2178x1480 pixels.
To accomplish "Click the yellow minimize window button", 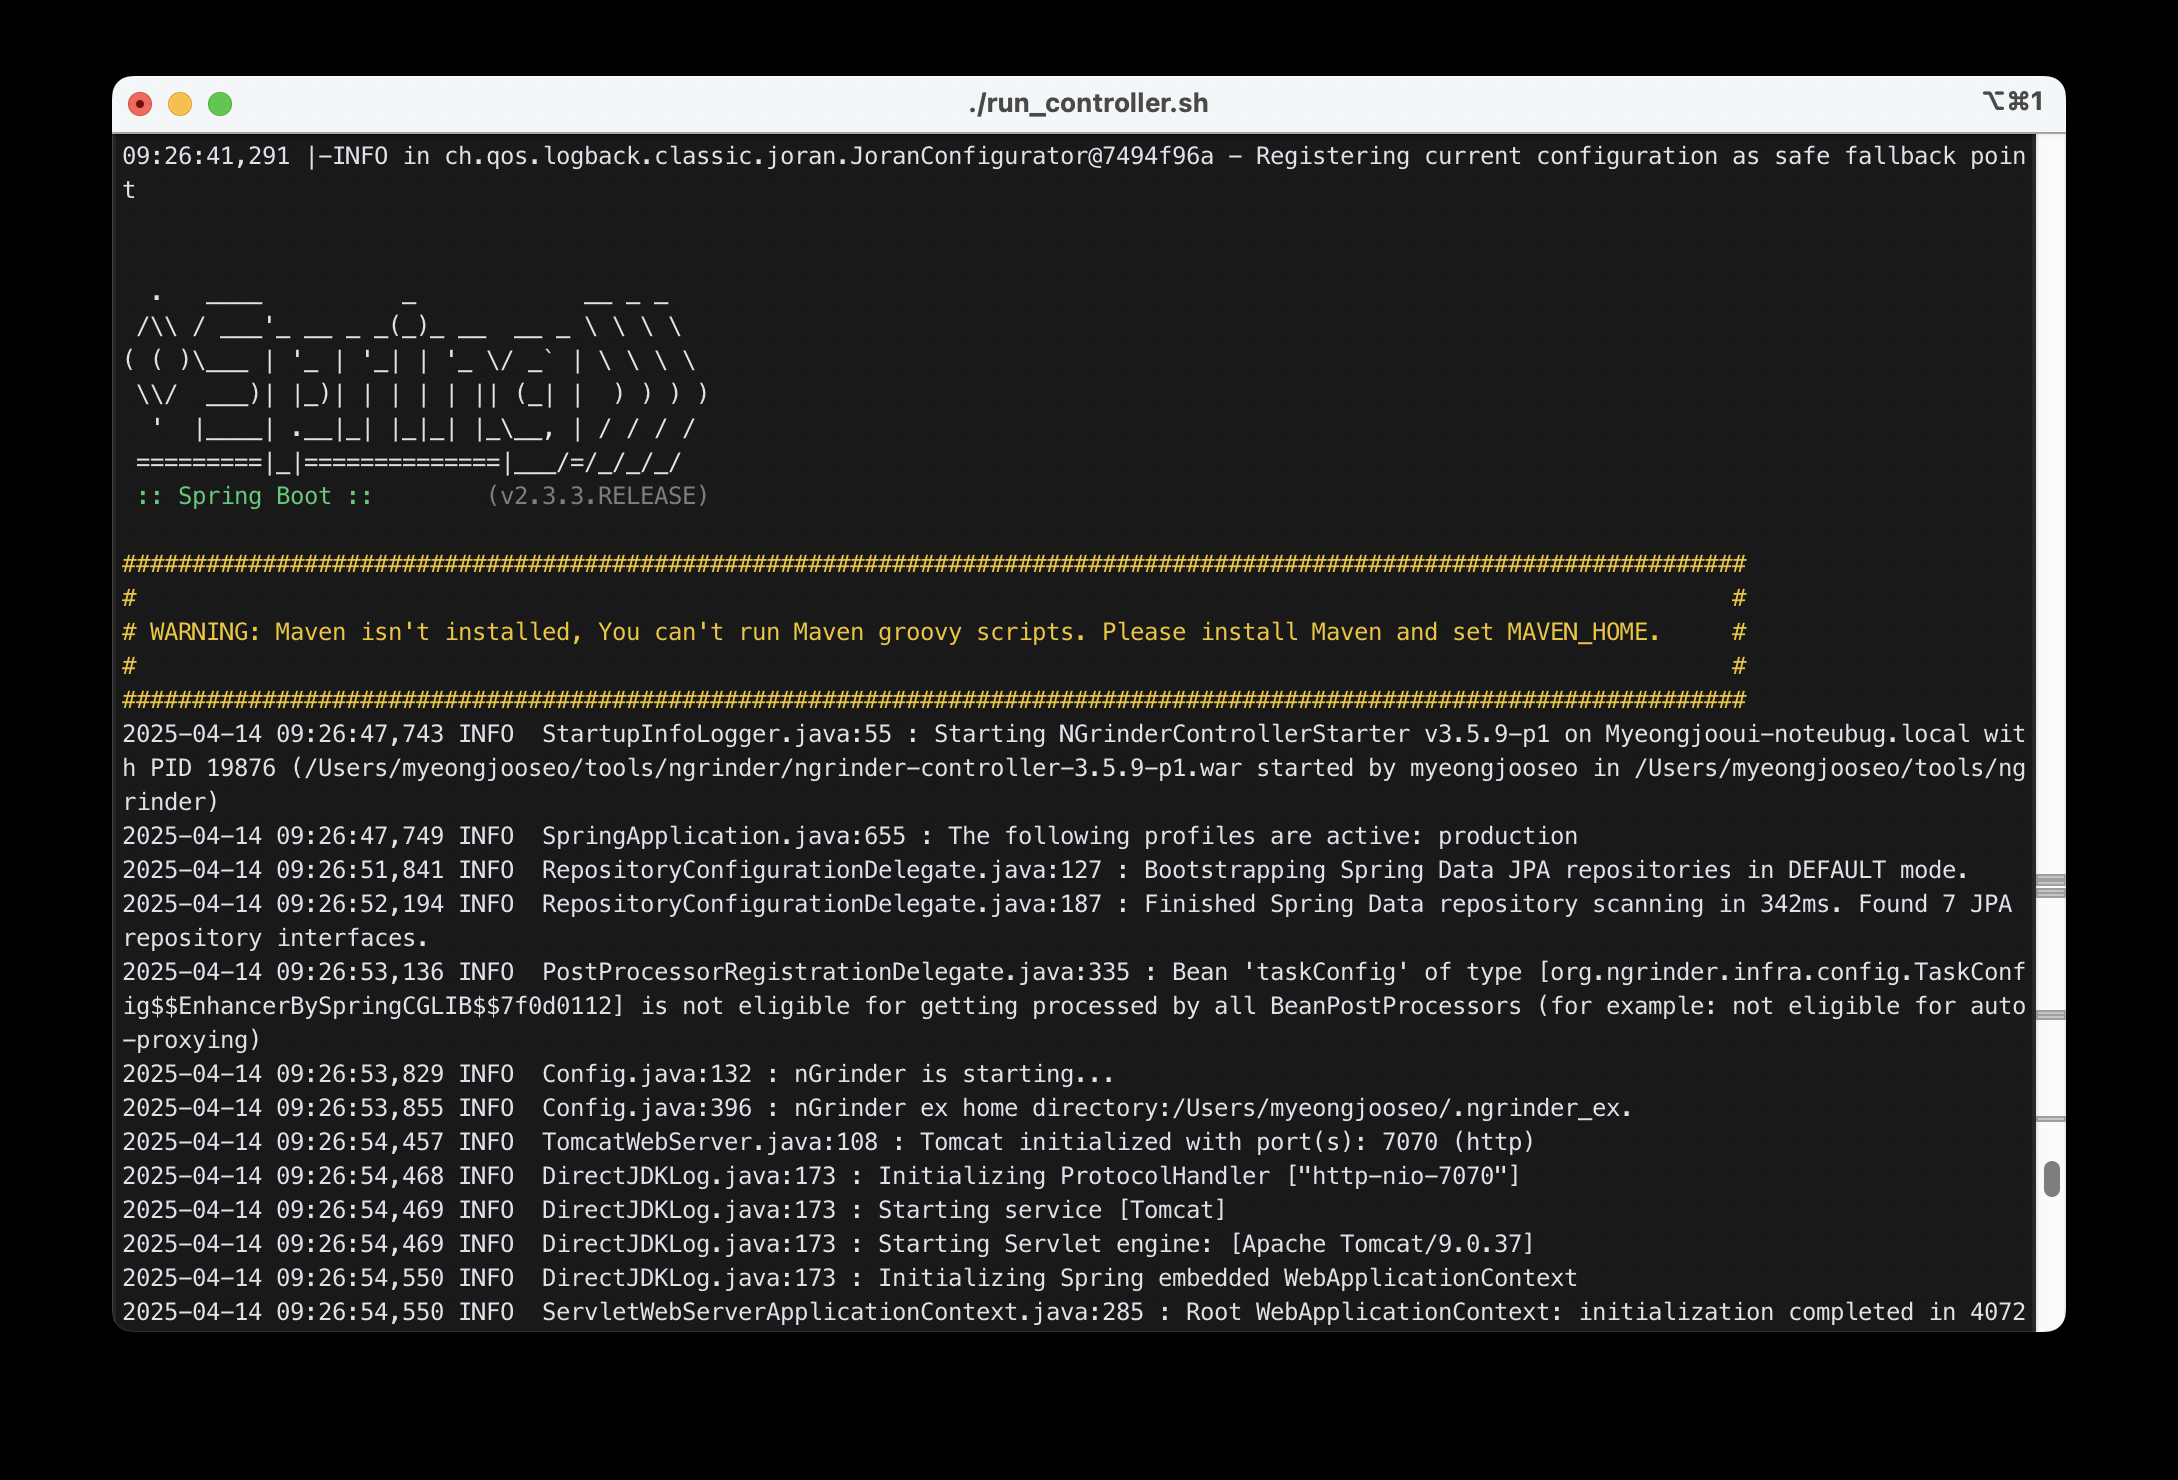I will point(180,104).
